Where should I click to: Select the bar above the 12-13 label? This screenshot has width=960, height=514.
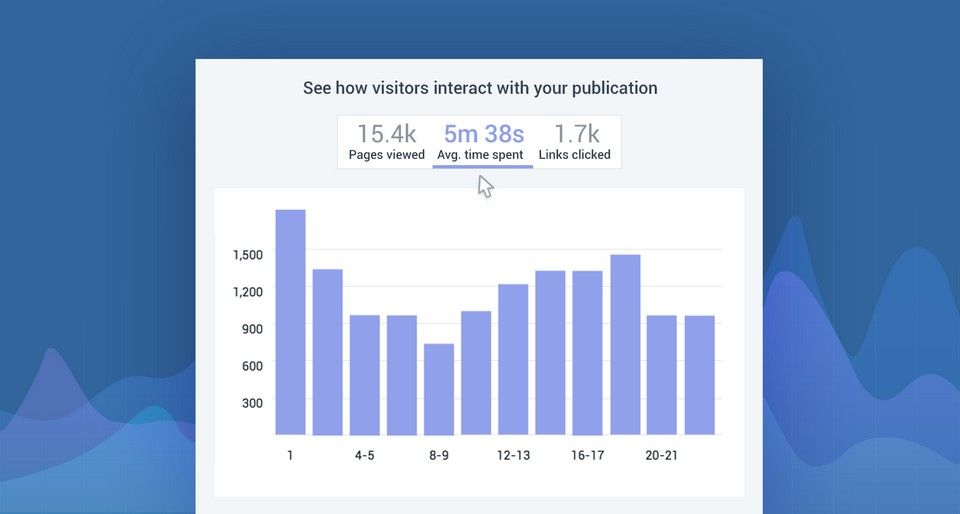tap(513, 359)
